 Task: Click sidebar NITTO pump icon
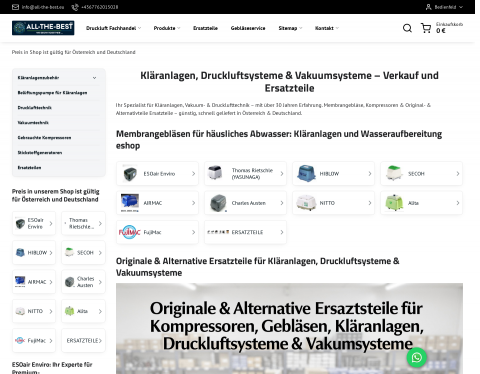click(x=20, y=311)
